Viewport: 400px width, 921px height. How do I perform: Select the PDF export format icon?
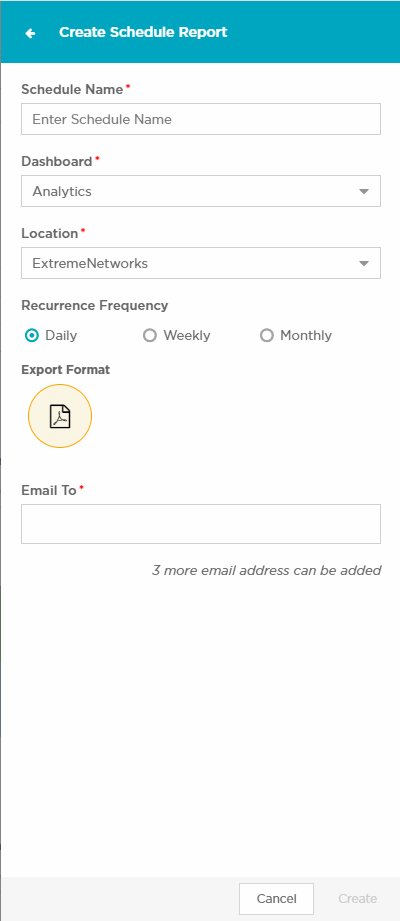point(60,416)
